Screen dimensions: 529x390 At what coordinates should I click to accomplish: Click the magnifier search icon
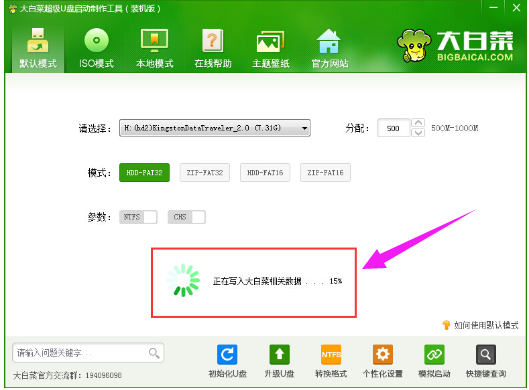click(x=154, y=353)
